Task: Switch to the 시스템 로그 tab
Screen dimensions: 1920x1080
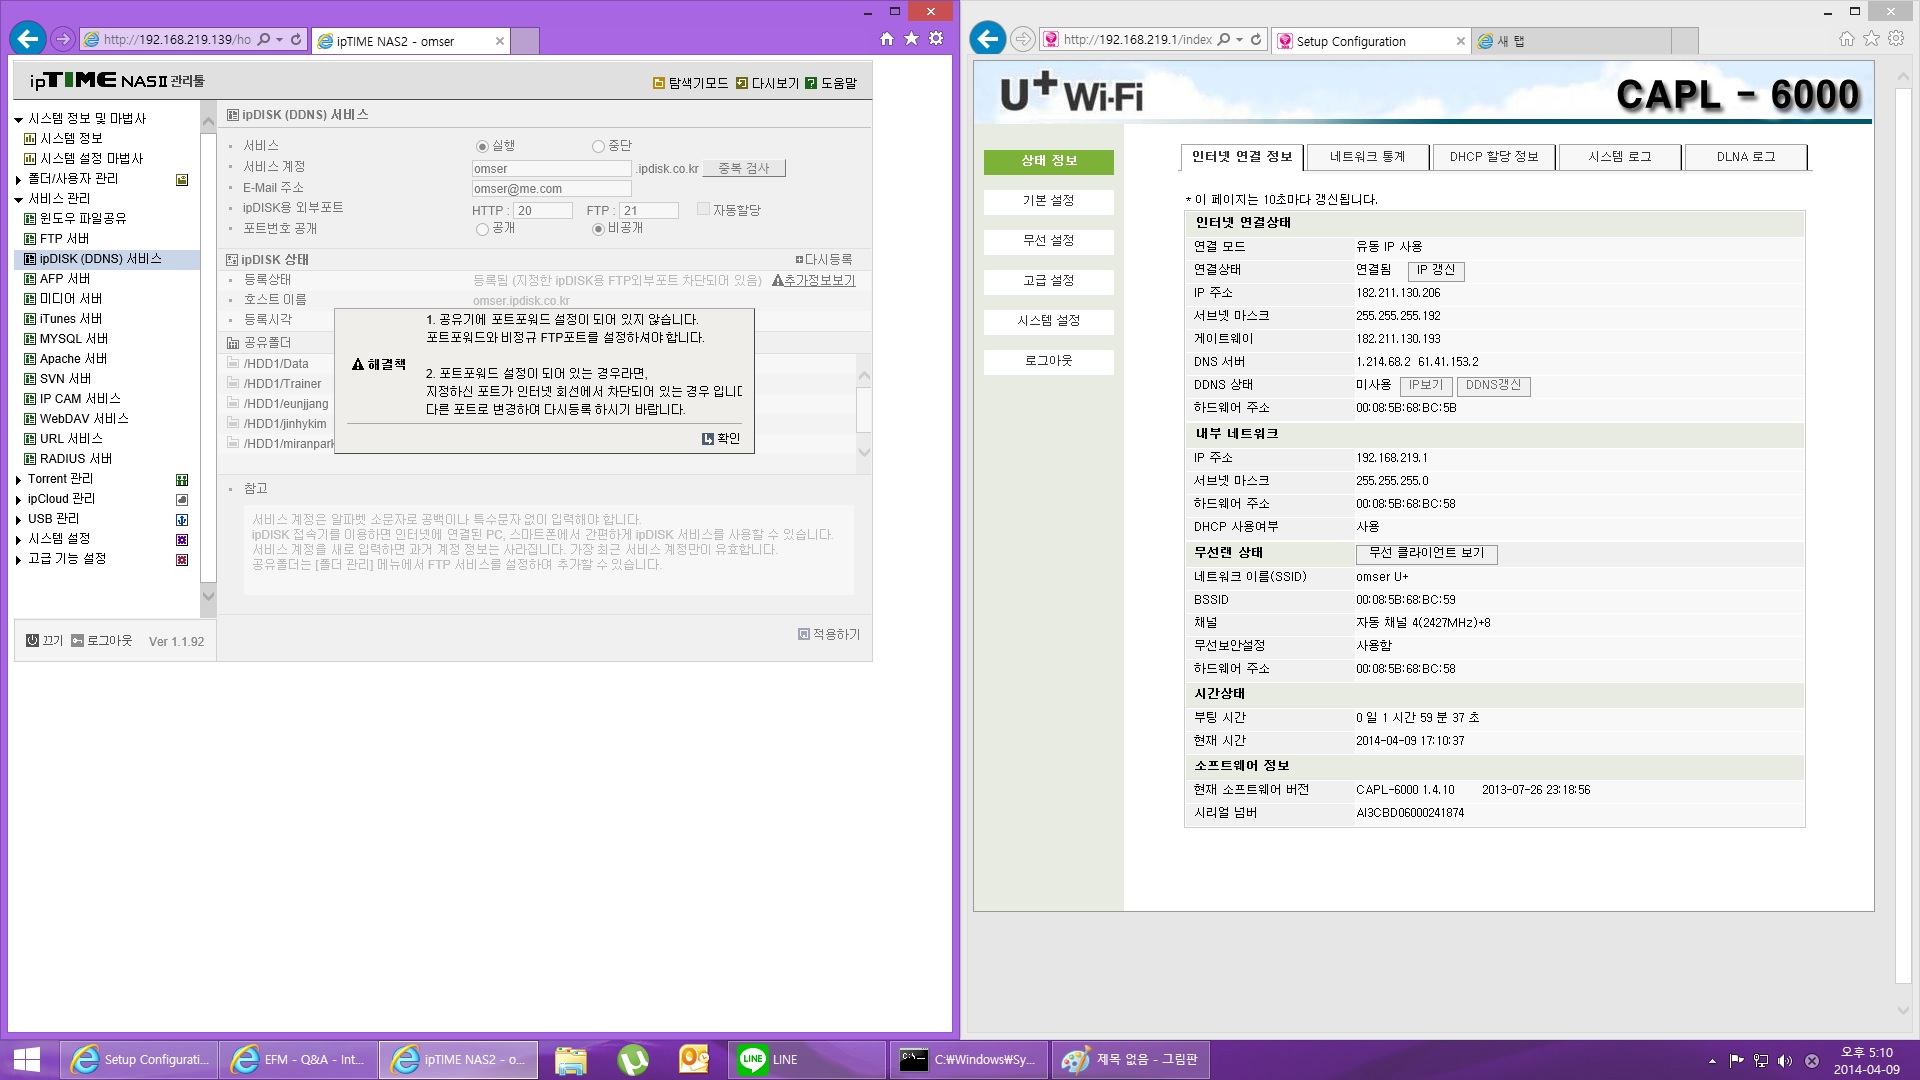Action: click(1620, 157)
